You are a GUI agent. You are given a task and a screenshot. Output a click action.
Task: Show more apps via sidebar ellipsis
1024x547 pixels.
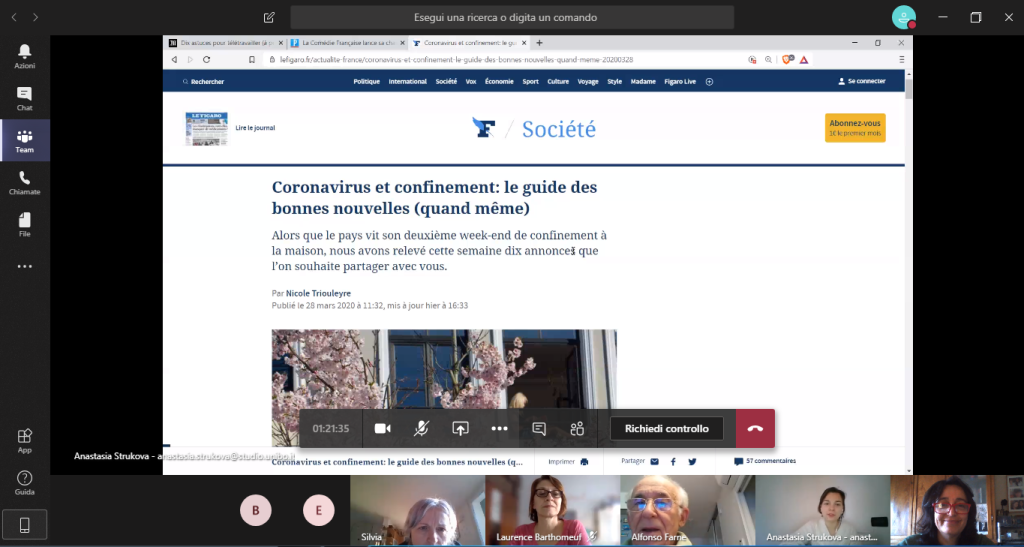(25, 266)
